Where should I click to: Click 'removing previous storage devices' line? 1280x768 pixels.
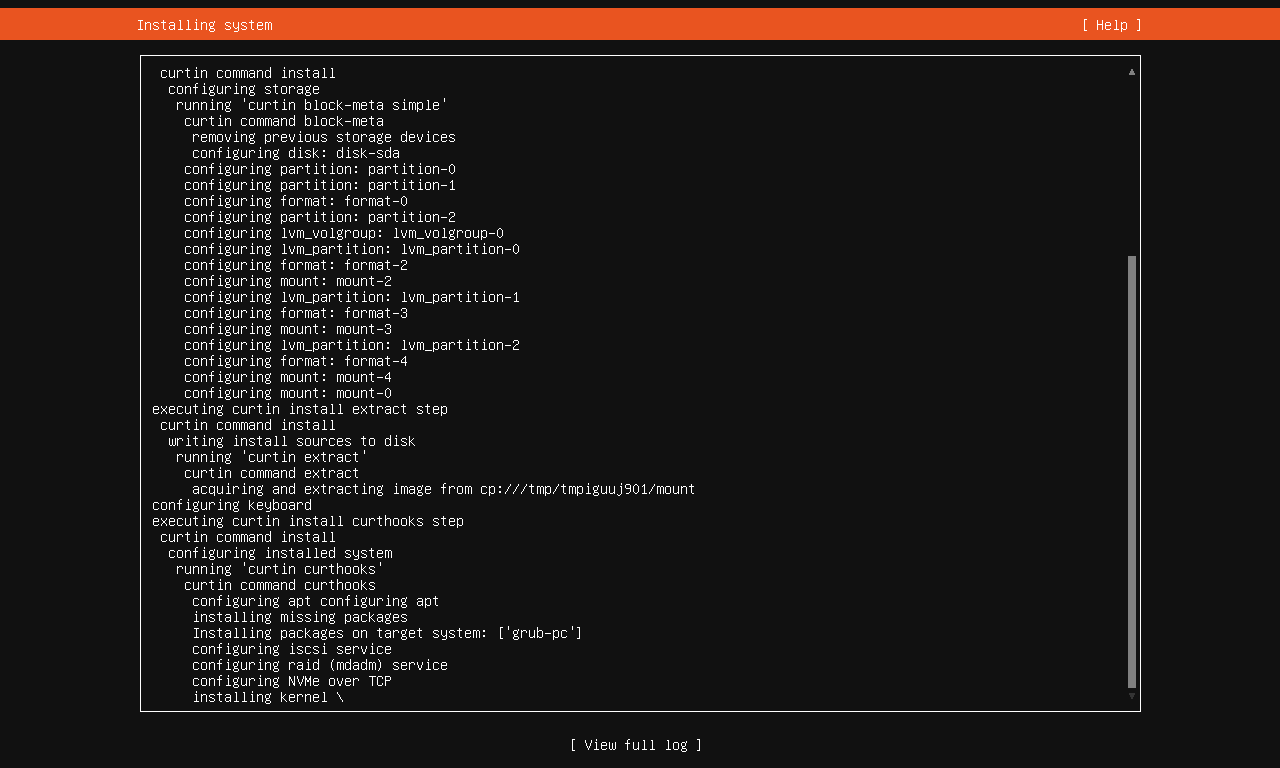pyautogui.click(x=323, y=137)
